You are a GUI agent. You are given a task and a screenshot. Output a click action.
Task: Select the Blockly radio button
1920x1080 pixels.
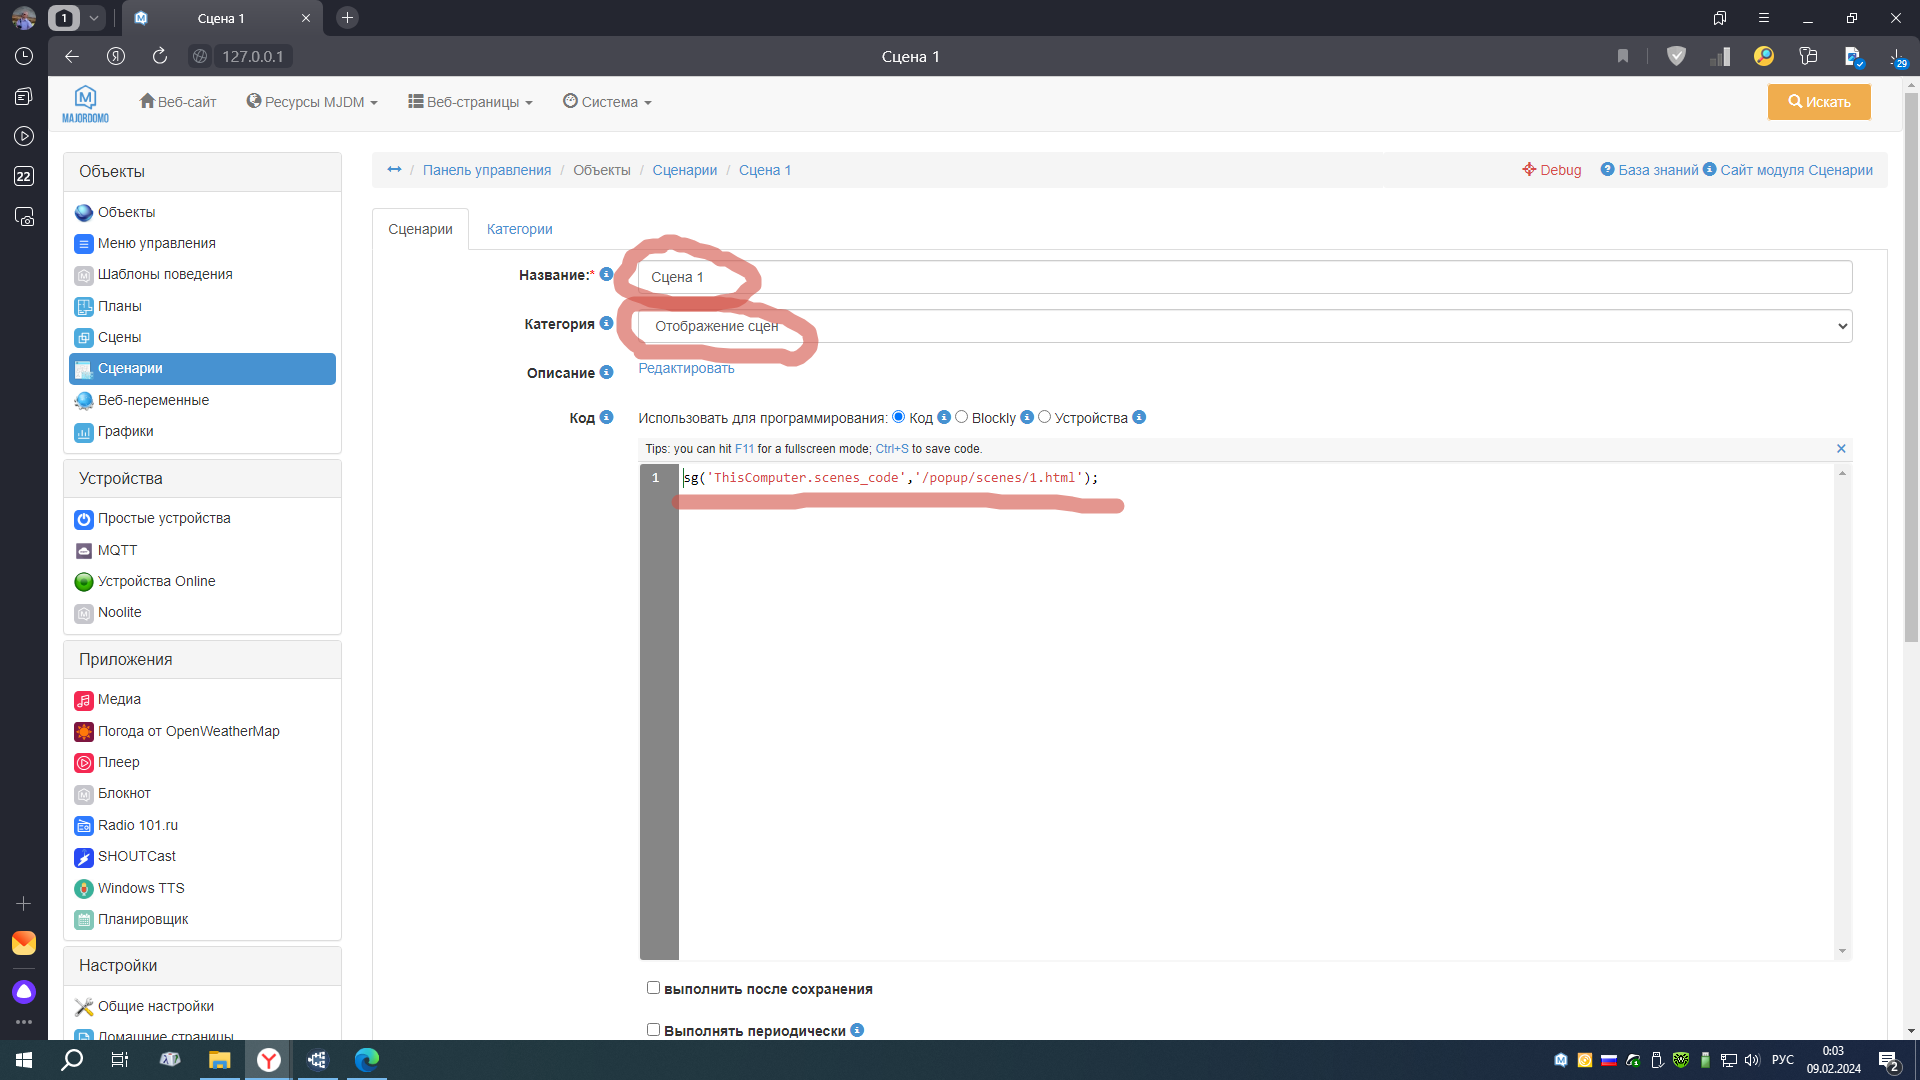(961, 417)
